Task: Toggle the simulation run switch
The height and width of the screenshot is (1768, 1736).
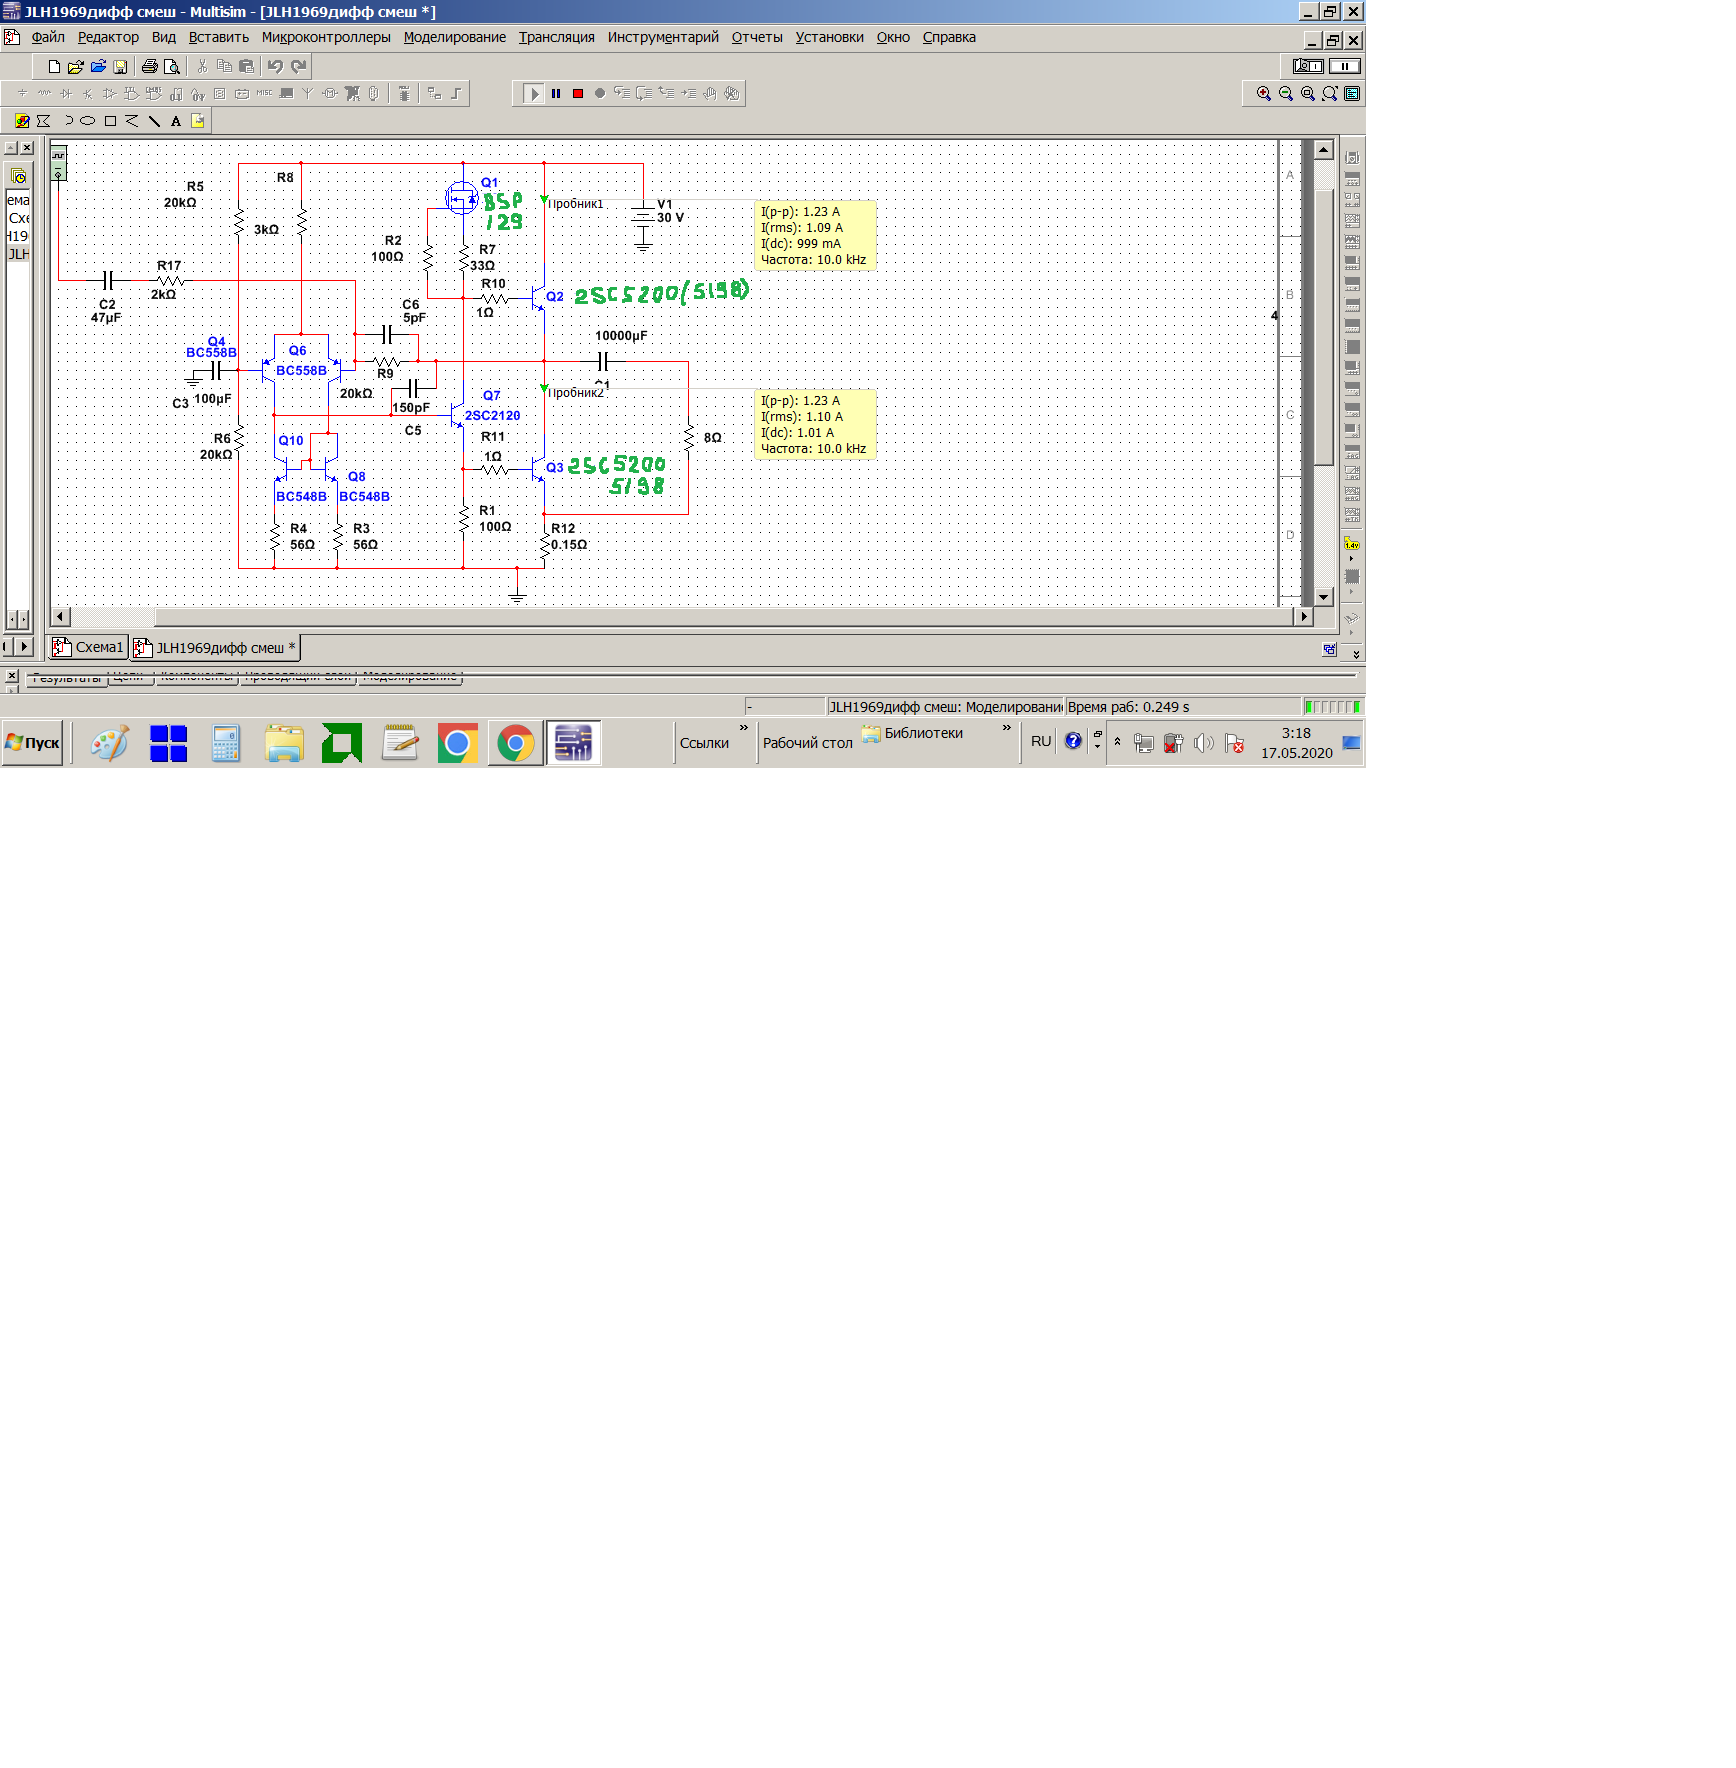Action: (1308, 67)
